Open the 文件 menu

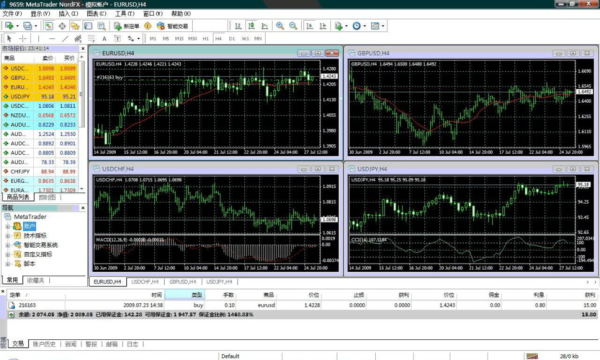(12, 14)
